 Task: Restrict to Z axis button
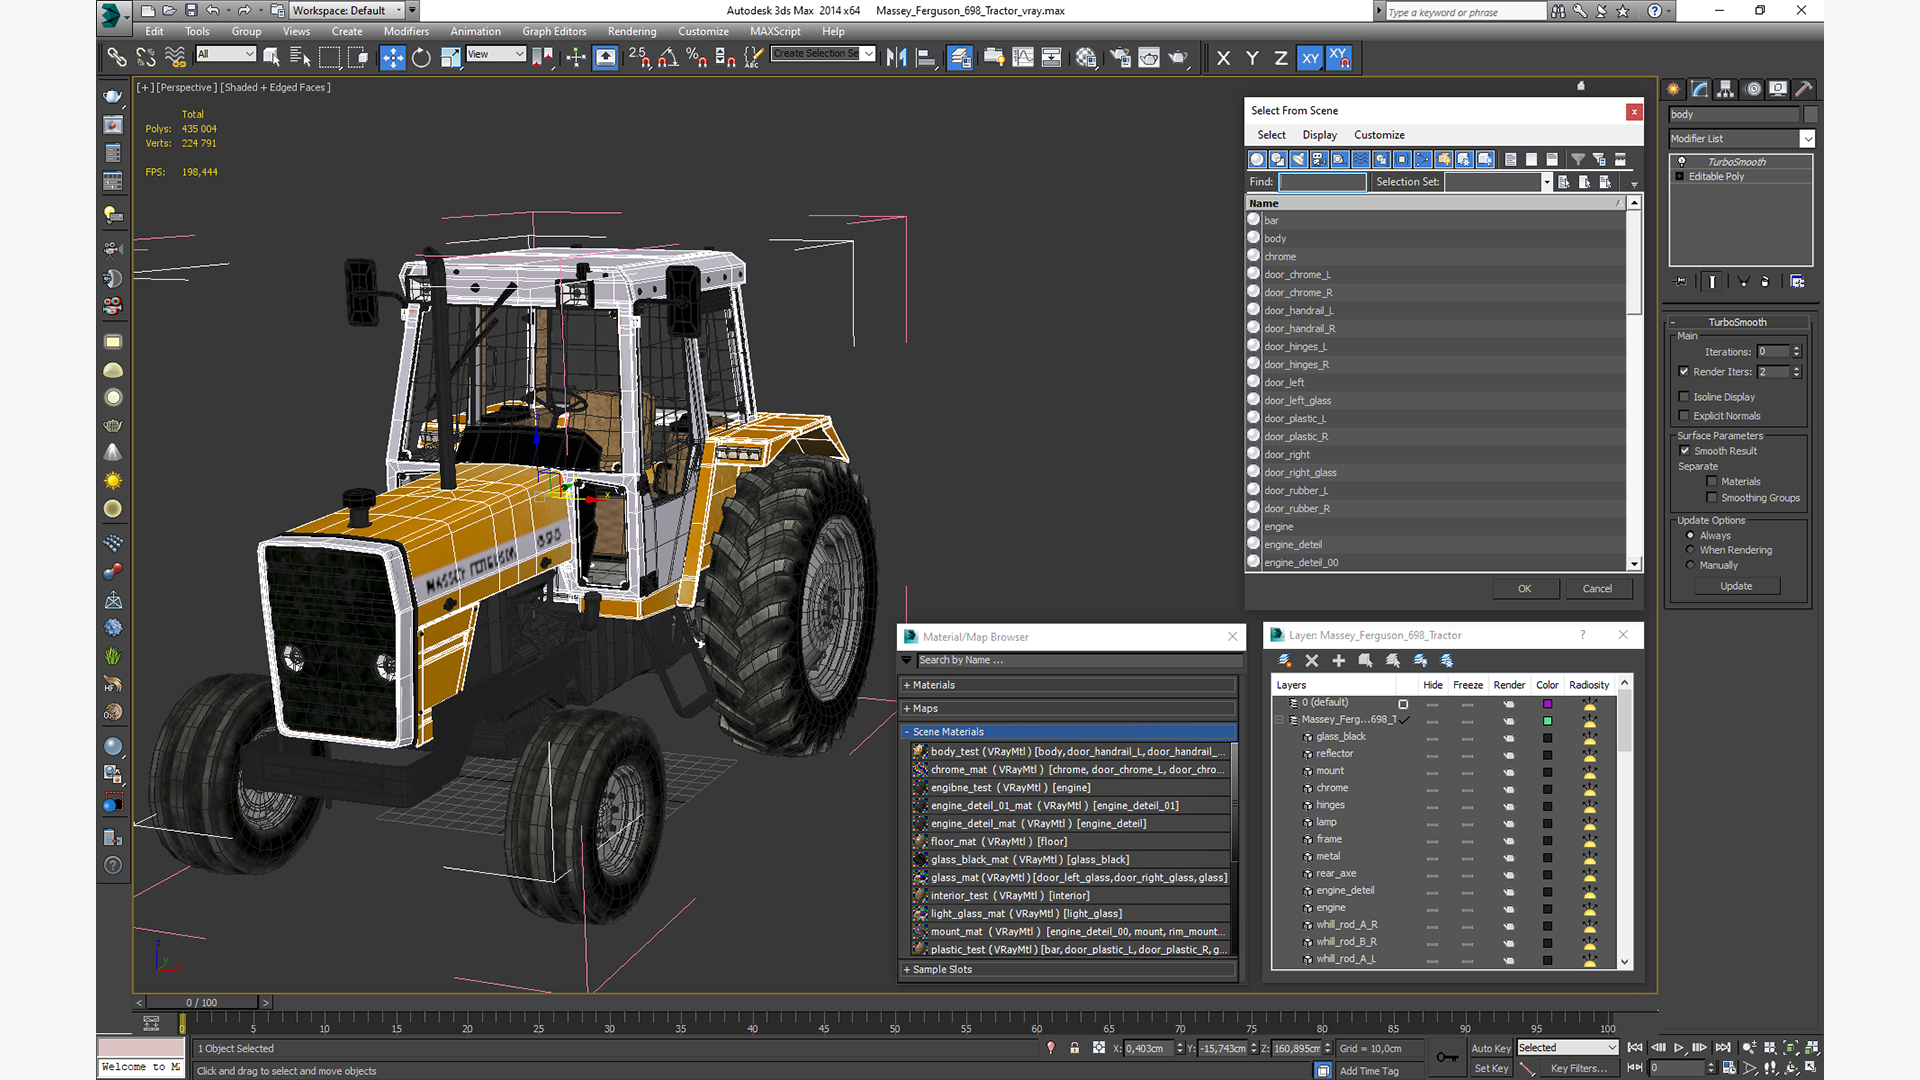coord(1281,58)
